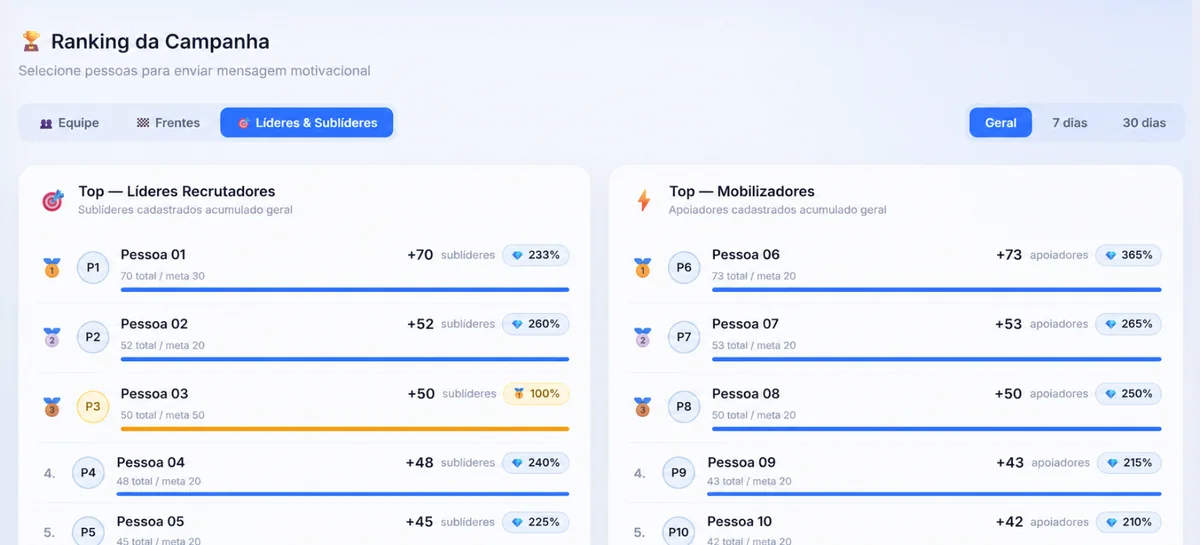This screenshot has height=545, width=1200.
Task: Click the 240% badge of Pessoa 04
Action: coord(536,463)
